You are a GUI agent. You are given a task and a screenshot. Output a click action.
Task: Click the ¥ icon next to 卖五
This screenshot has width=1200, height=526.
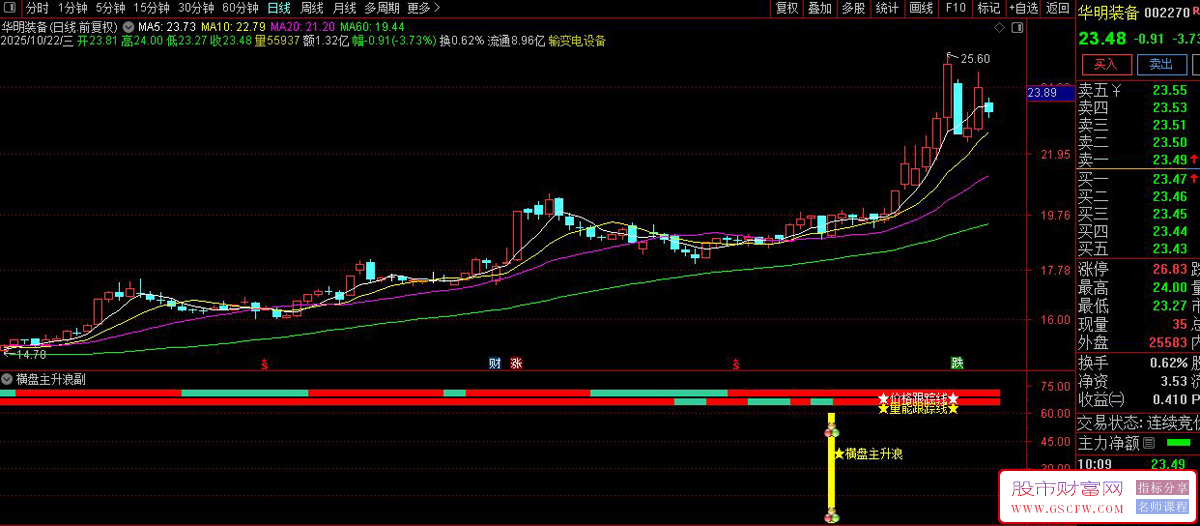1117,90
